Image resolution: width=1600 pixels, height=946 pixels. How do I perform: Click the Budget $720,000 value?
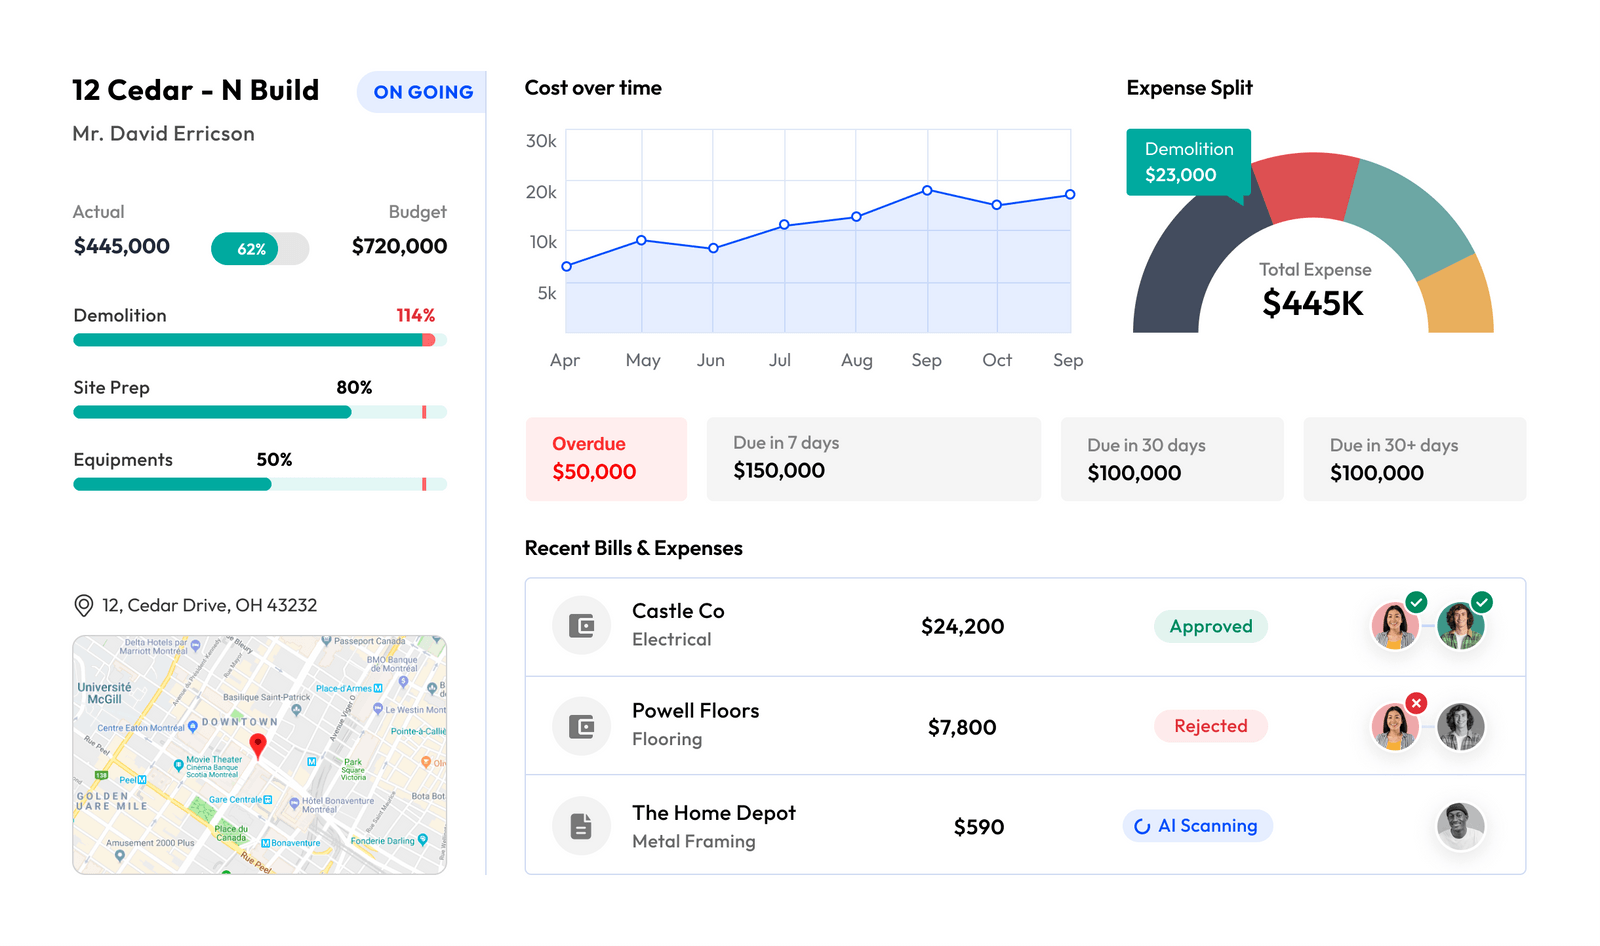click(x=399, y=246)
